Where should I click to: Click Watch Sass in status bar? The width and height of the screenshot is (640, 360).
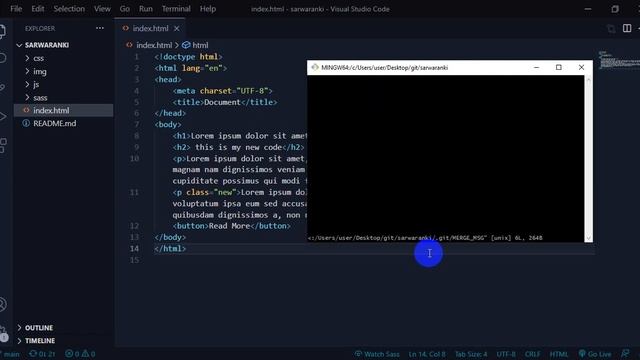377,354
